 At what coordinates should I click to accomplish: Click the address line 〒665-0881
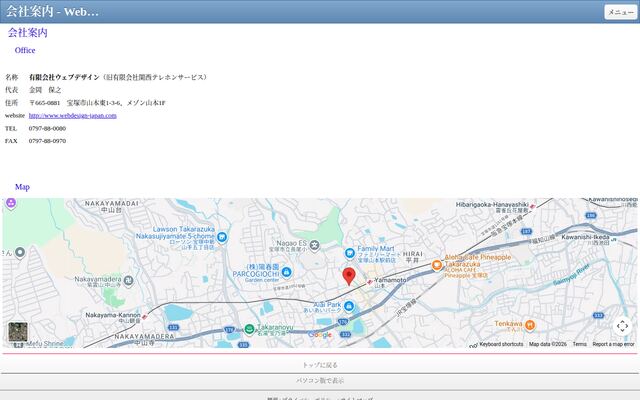(97, 103)
